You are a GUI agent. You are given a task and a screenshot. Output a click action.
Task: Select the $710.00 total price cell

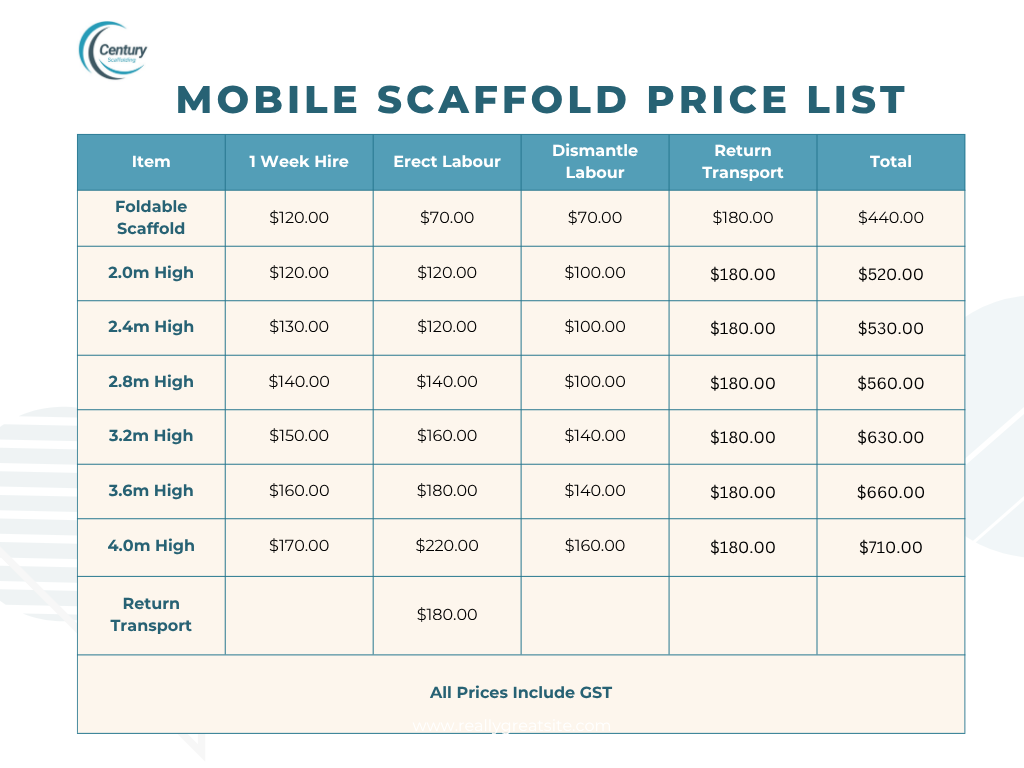[x=891, y=548]
